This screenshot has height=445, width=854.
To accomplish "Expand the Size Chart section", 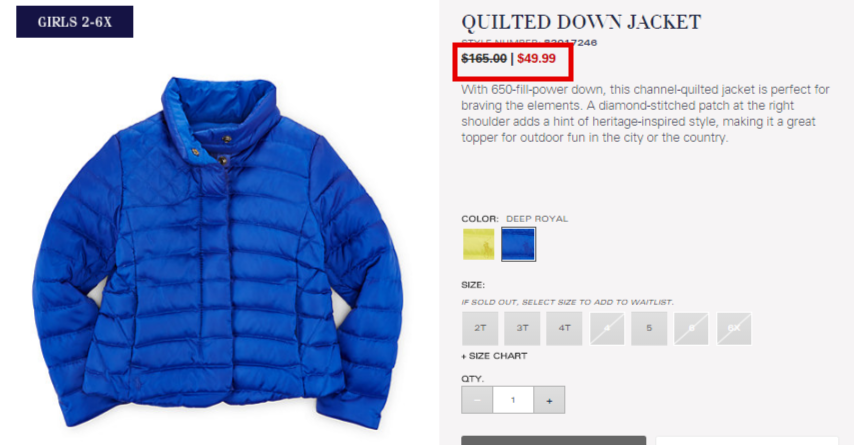I will (x=494, y=356).
